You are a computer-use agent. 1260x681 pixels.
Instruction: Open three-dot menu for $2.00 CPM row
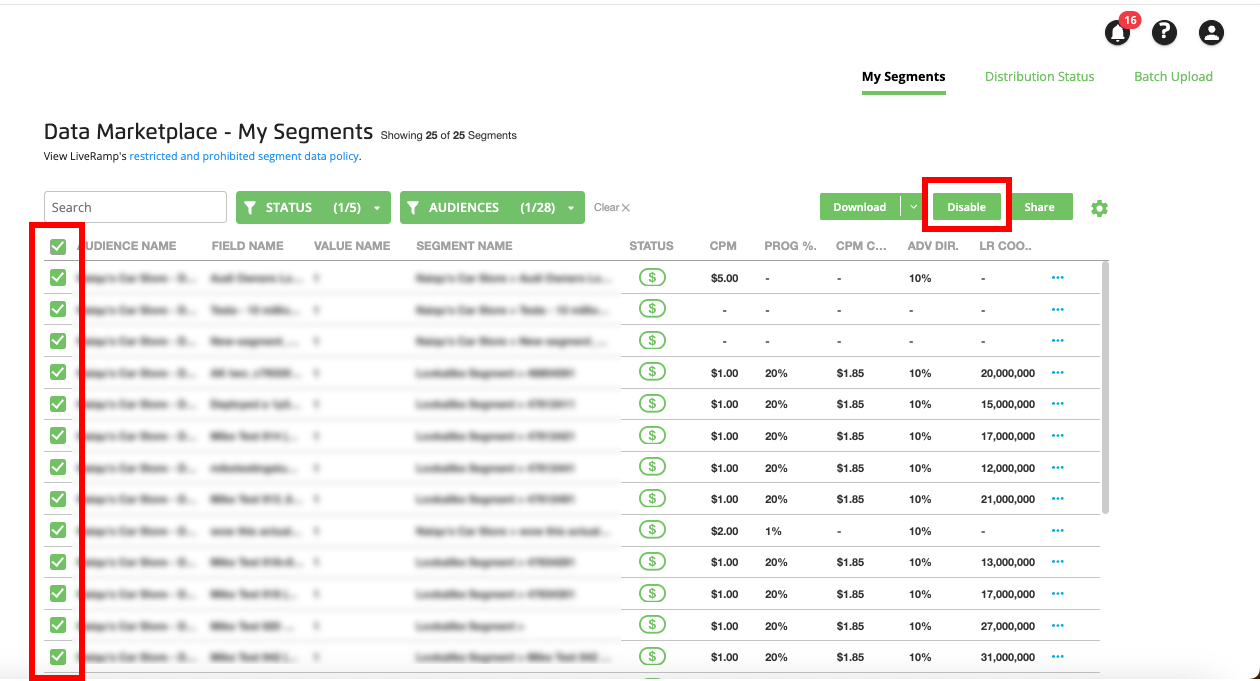click(x=1058, y=530)
